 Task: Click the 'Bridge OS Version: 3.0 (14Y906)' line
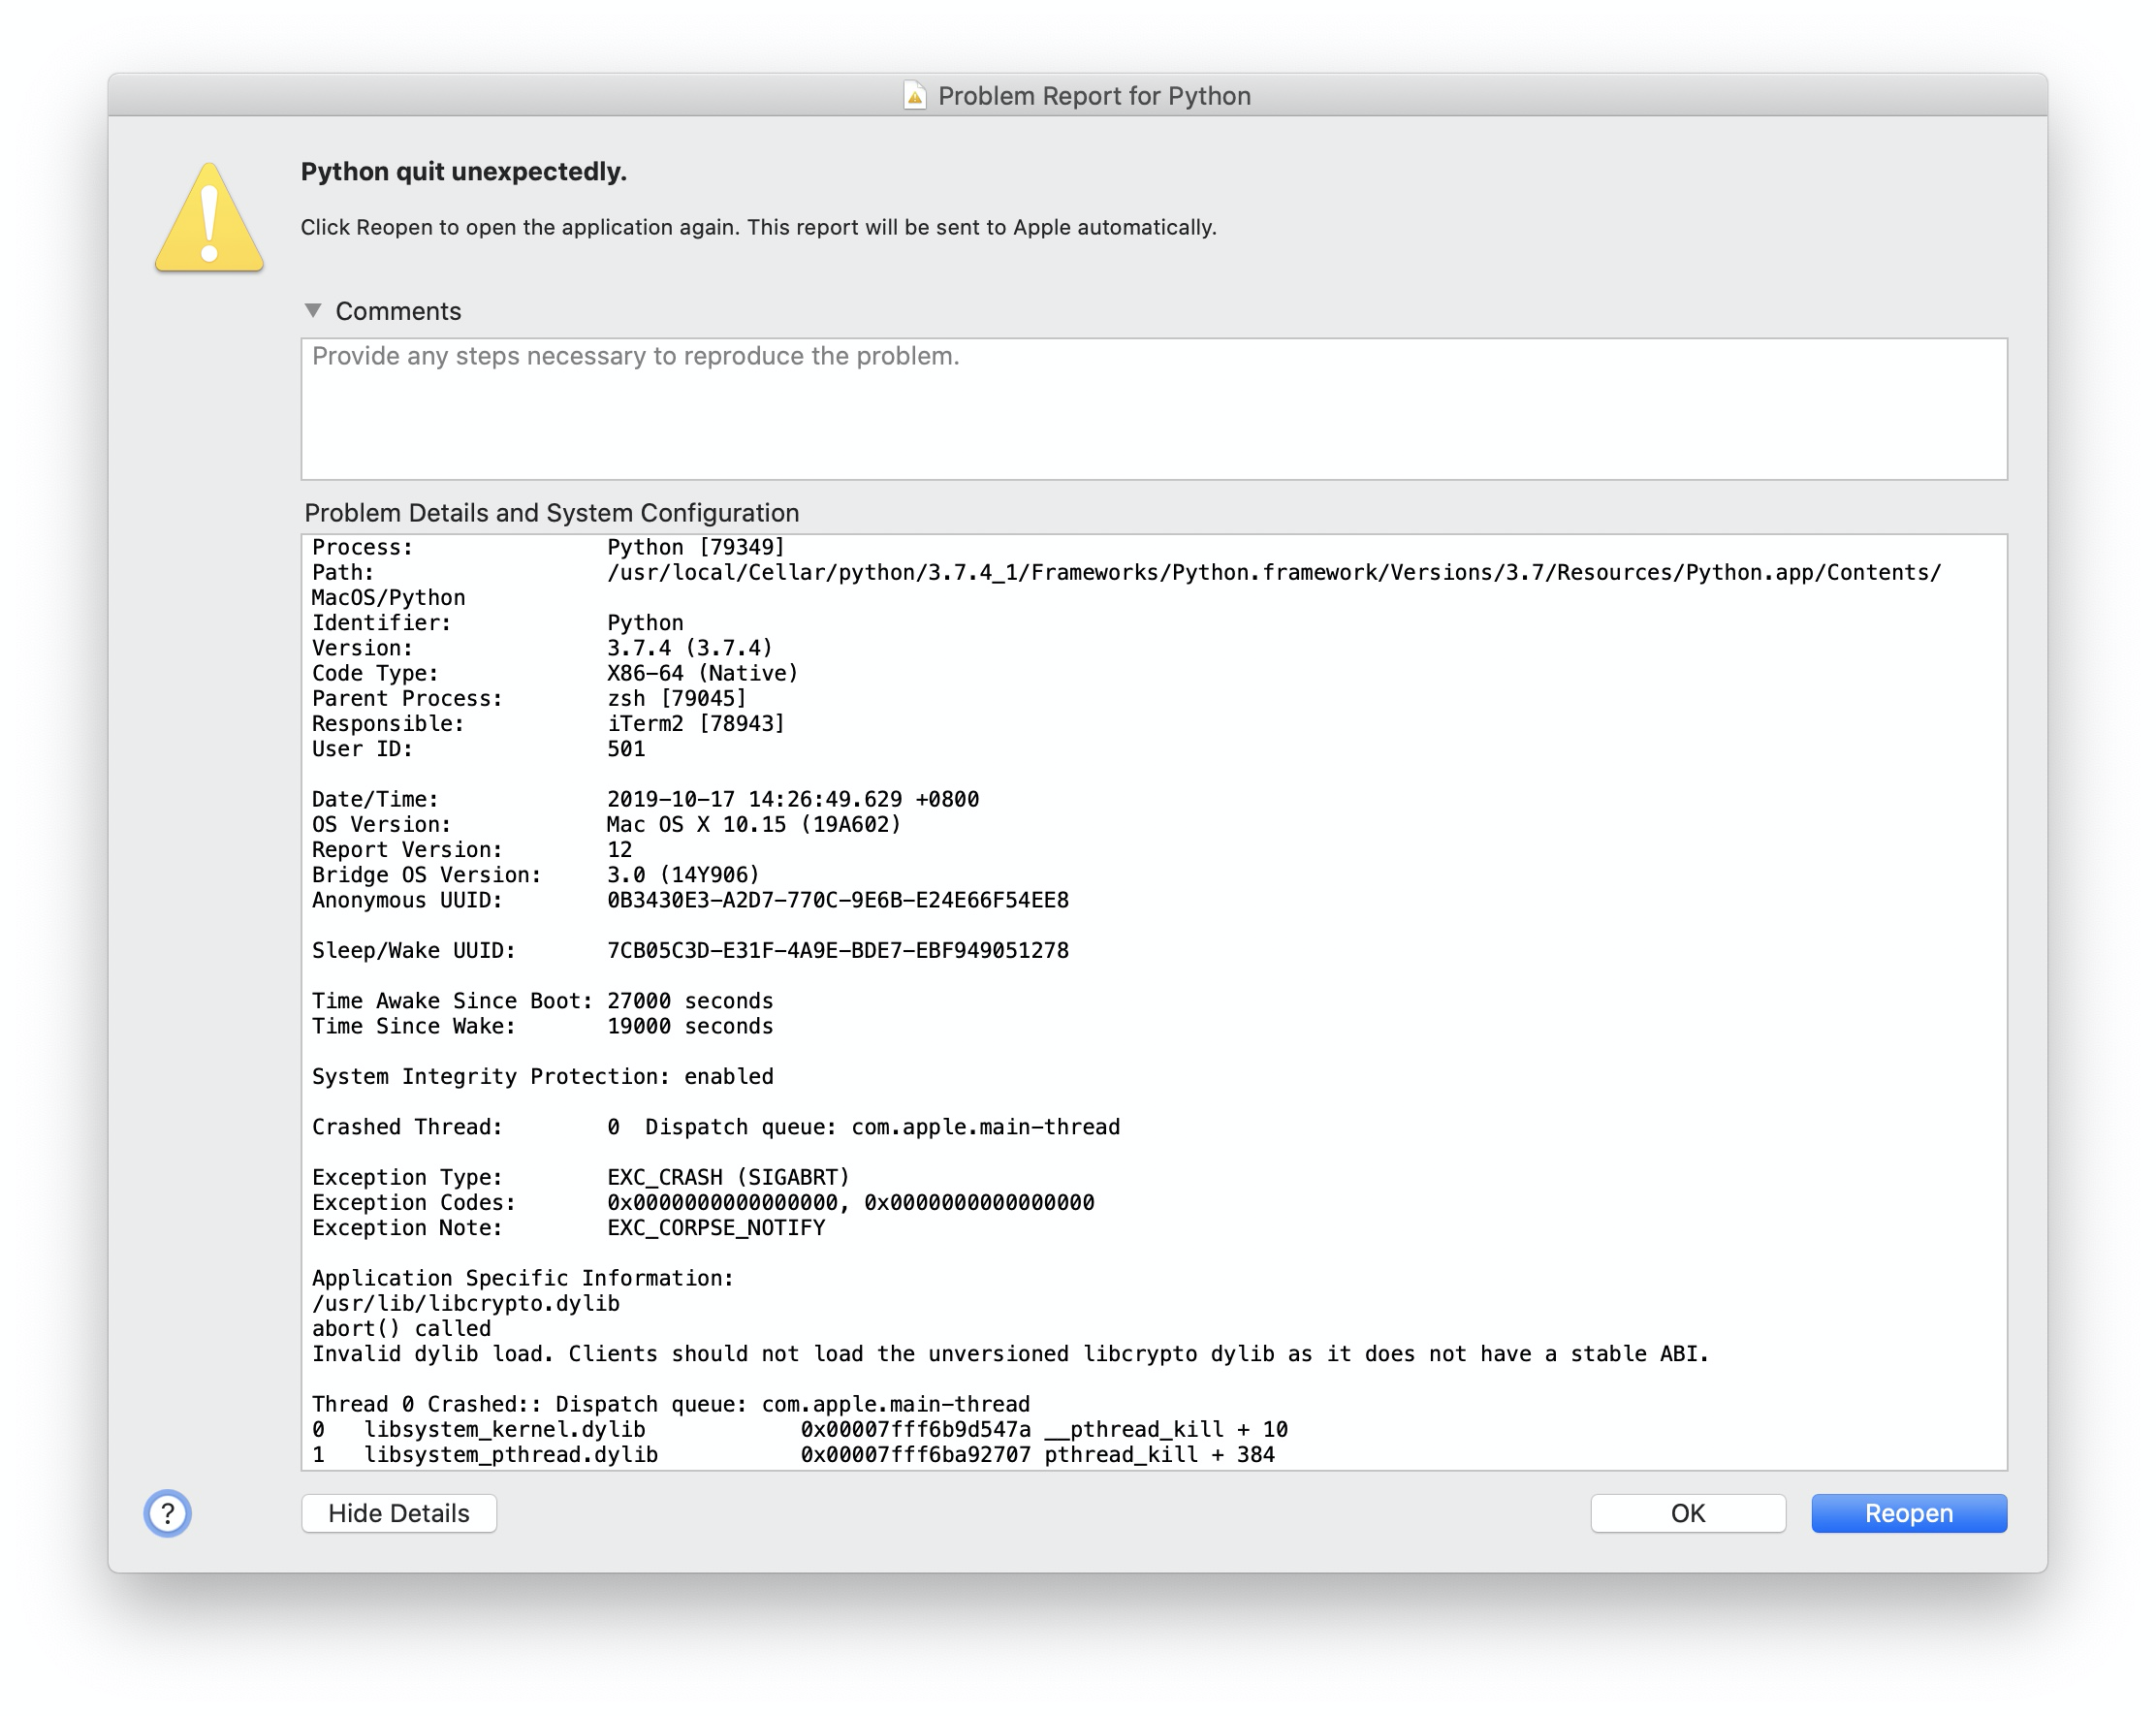536,875
